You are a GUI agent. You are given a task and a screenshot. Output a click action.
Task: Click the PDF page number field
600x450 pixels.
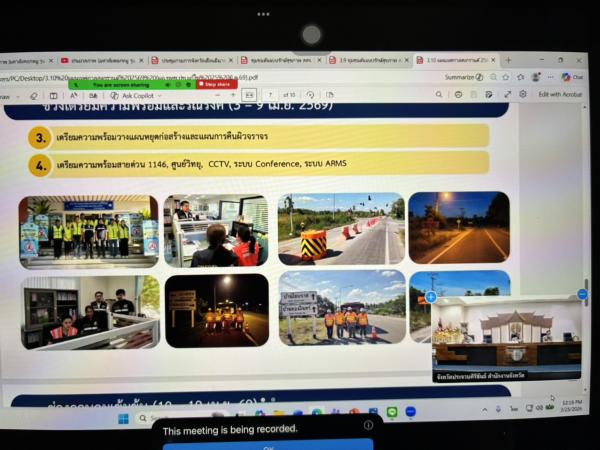pyautogui.click(x=271, y=95)
